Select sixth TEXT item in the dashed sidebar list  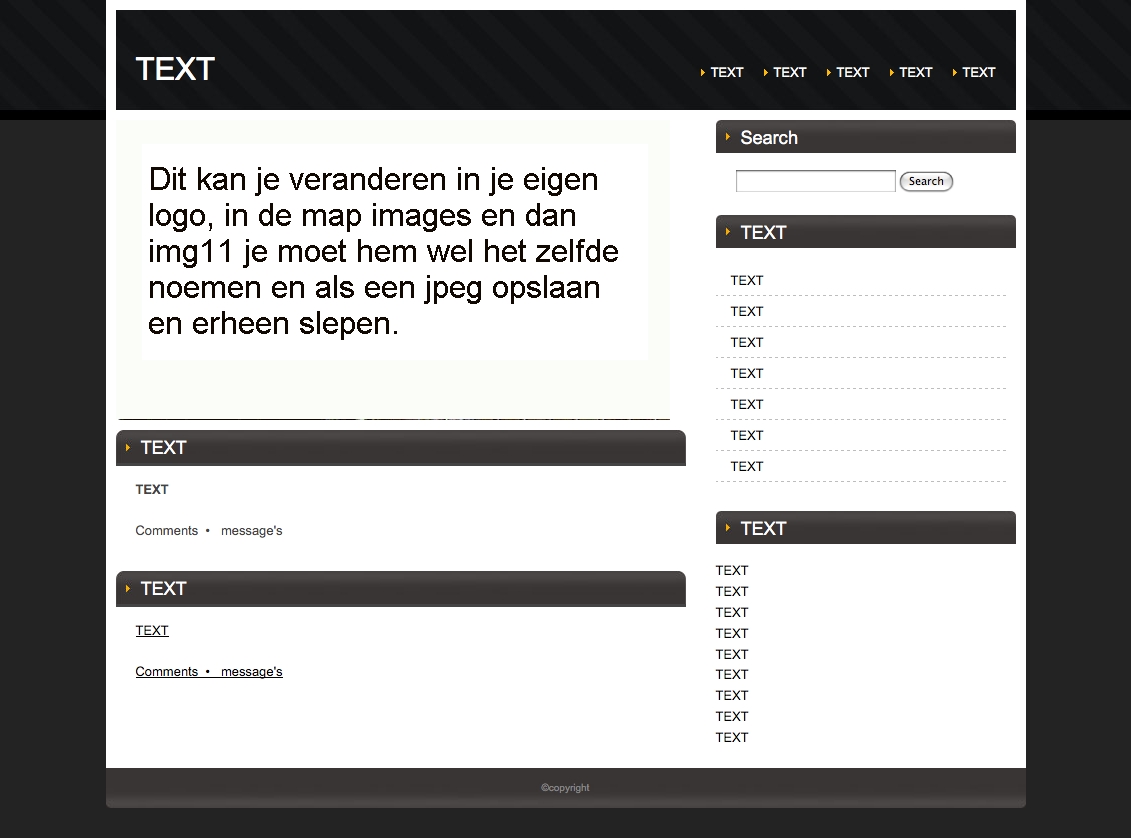click(x=747, y=435)
